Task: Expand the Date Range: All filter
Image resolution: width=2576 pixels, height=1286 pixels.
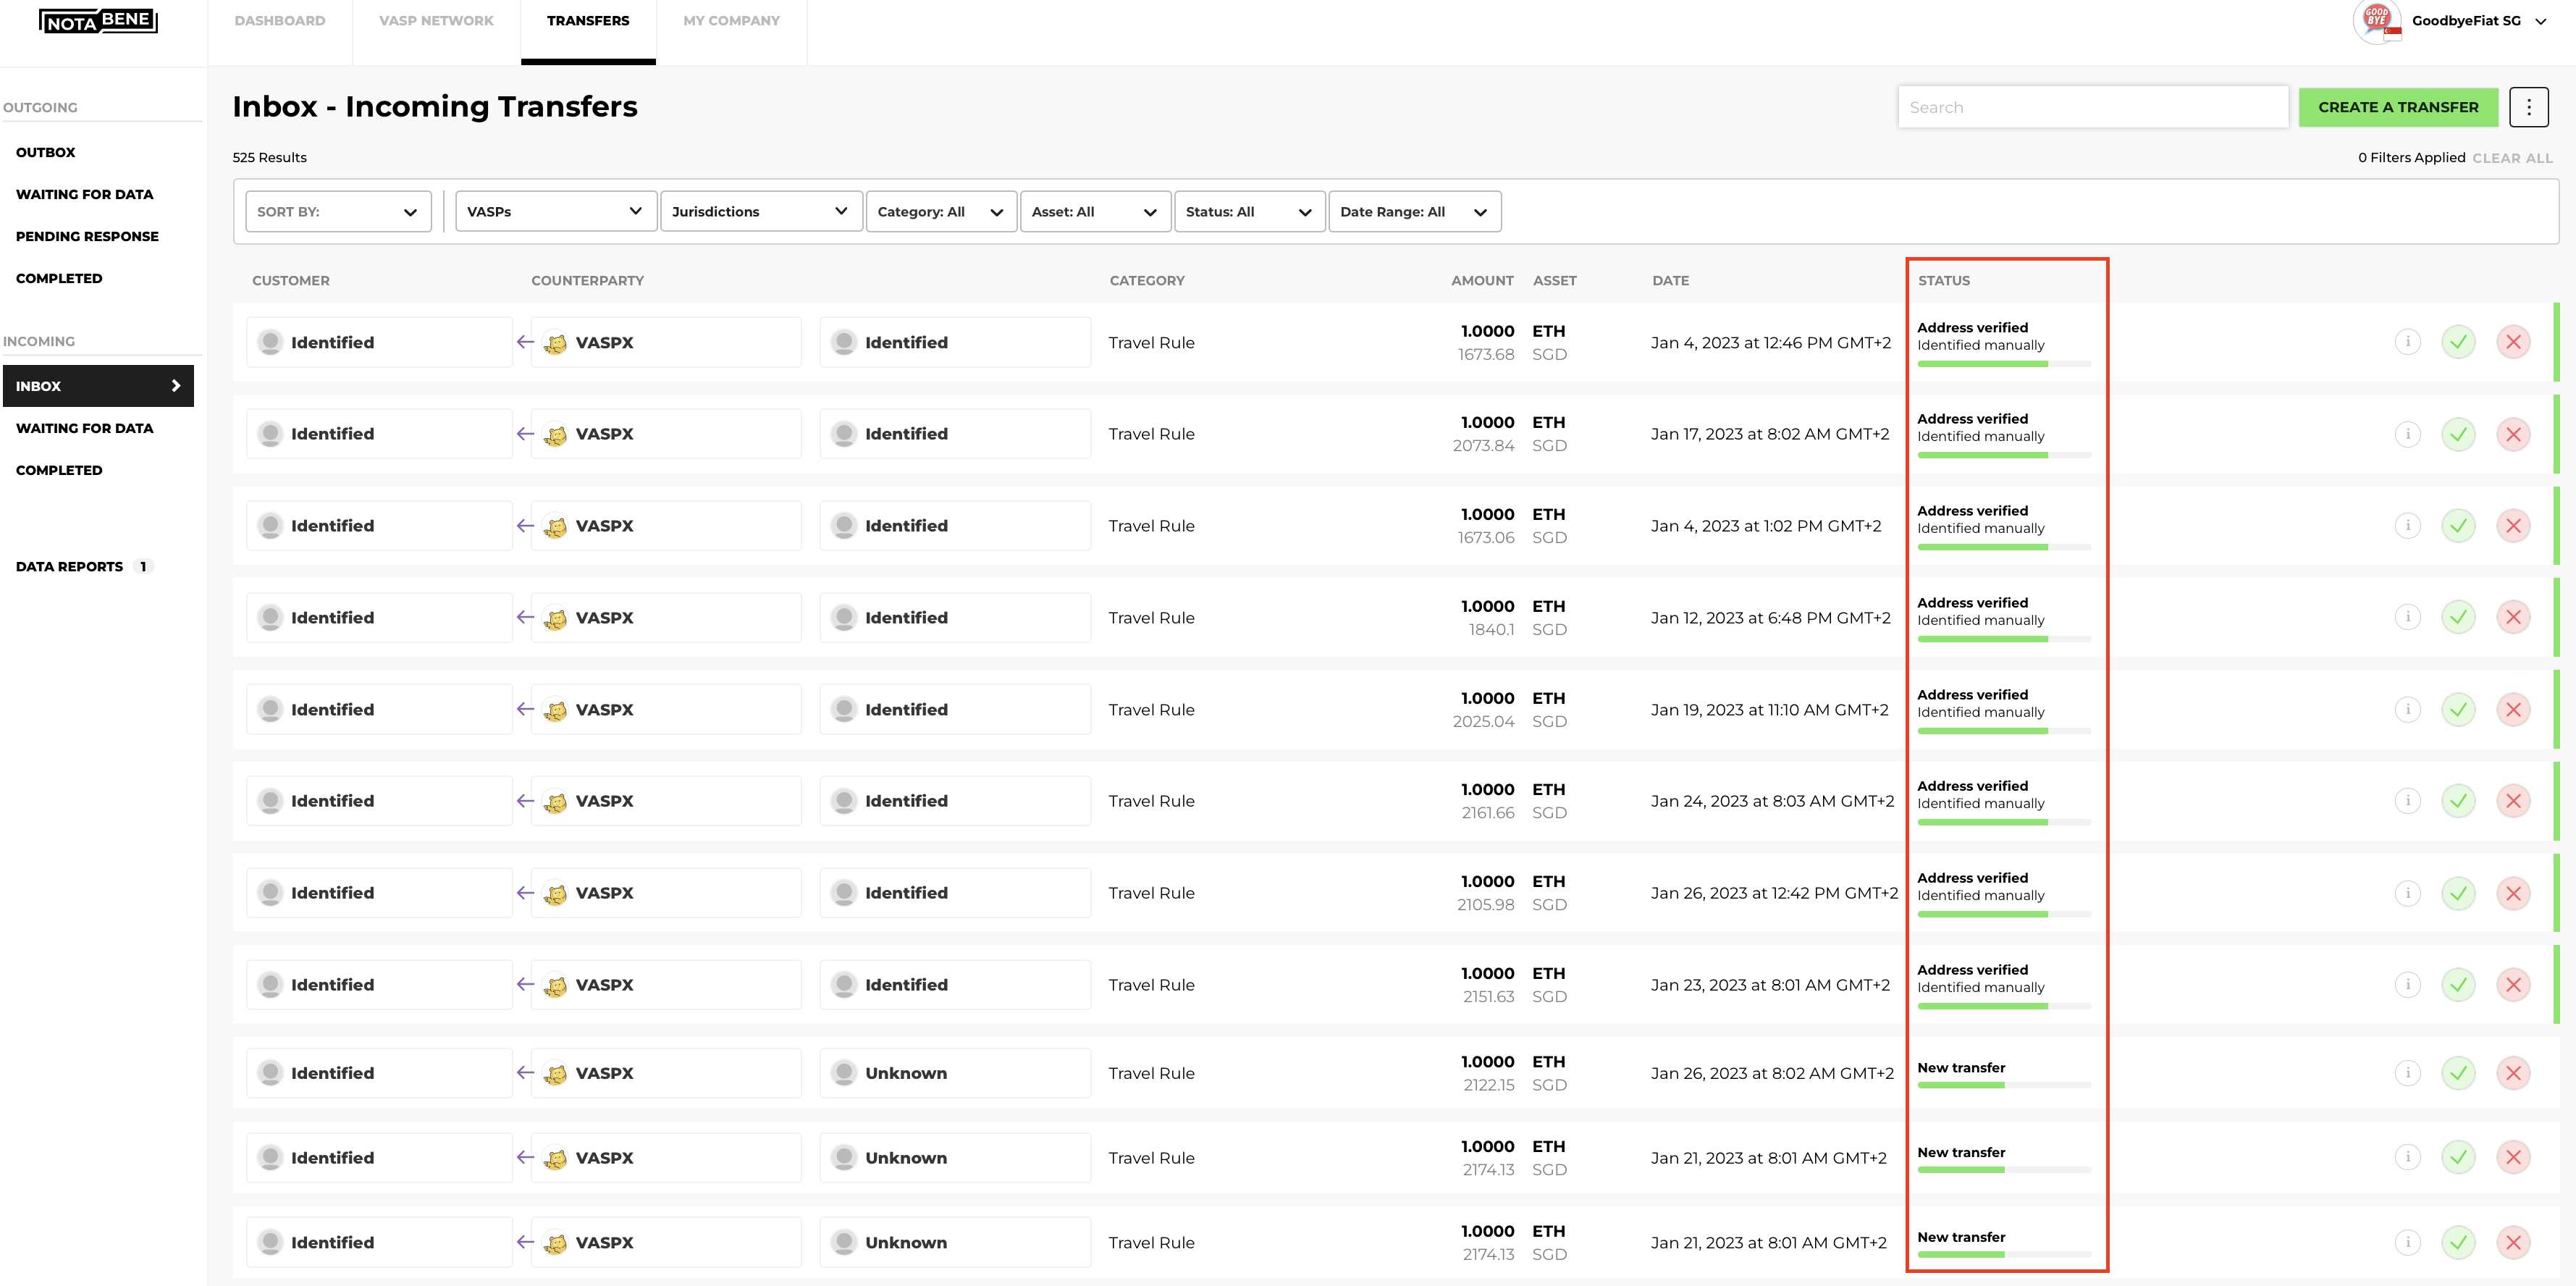Action: (1414, 212)
